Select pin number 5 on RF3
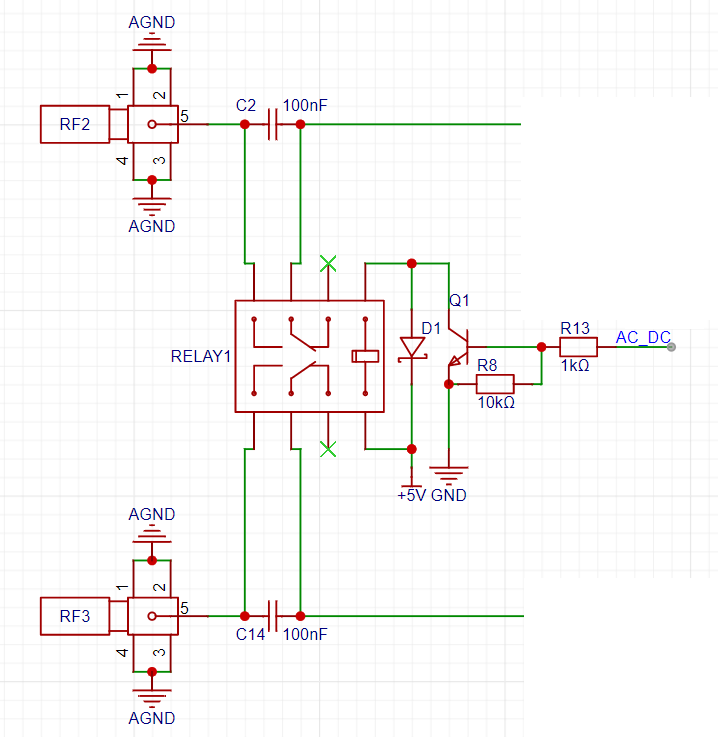This screenshot has width=718, height=737. coord(185,608)
